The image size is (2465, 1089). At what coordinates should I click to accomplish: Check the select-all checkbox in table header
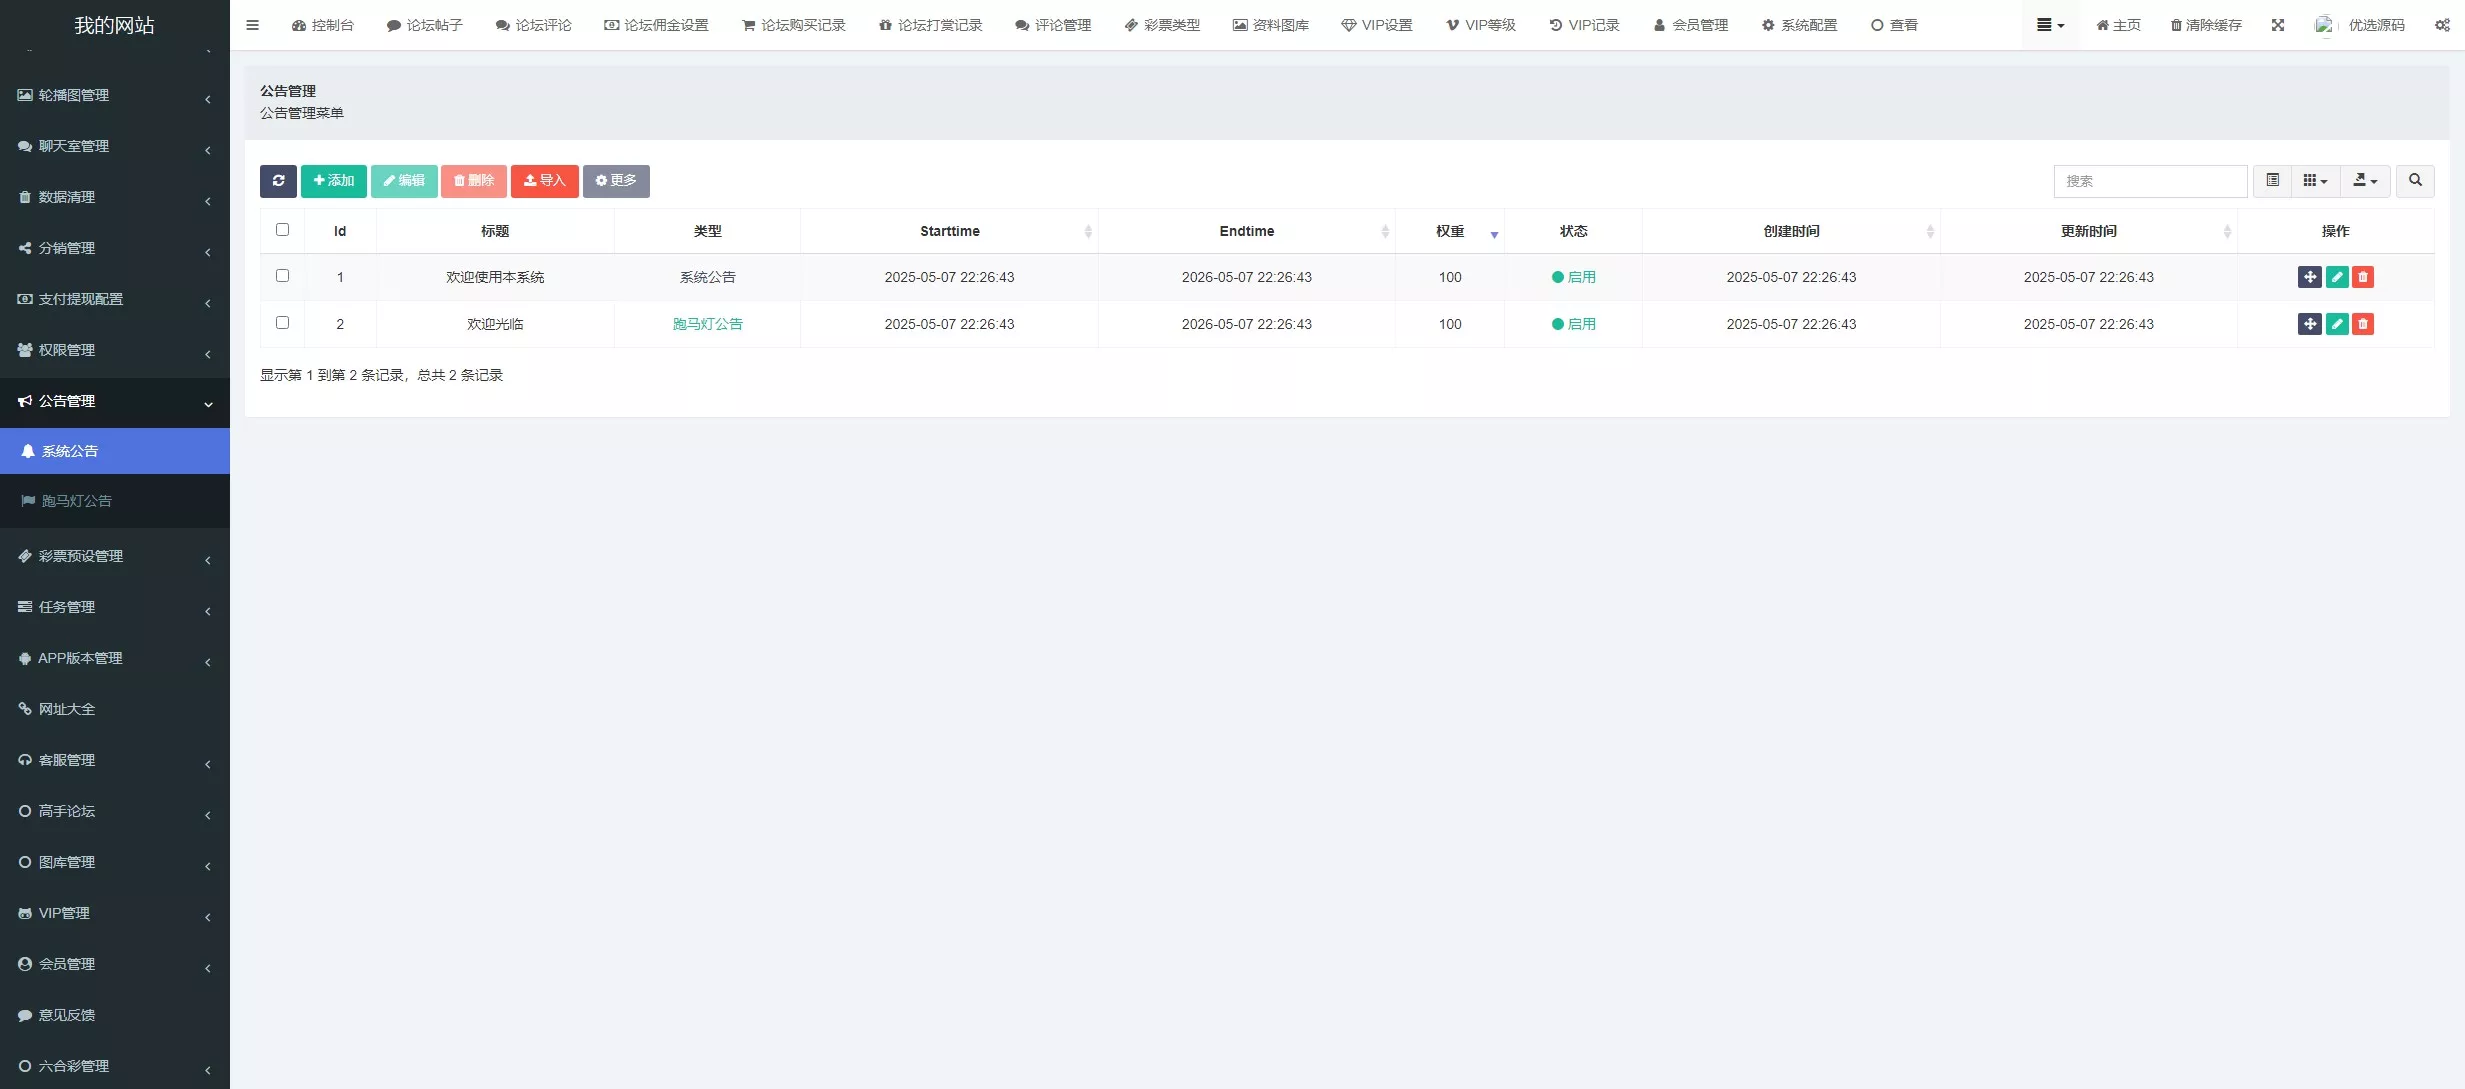(x=282, y=230)
